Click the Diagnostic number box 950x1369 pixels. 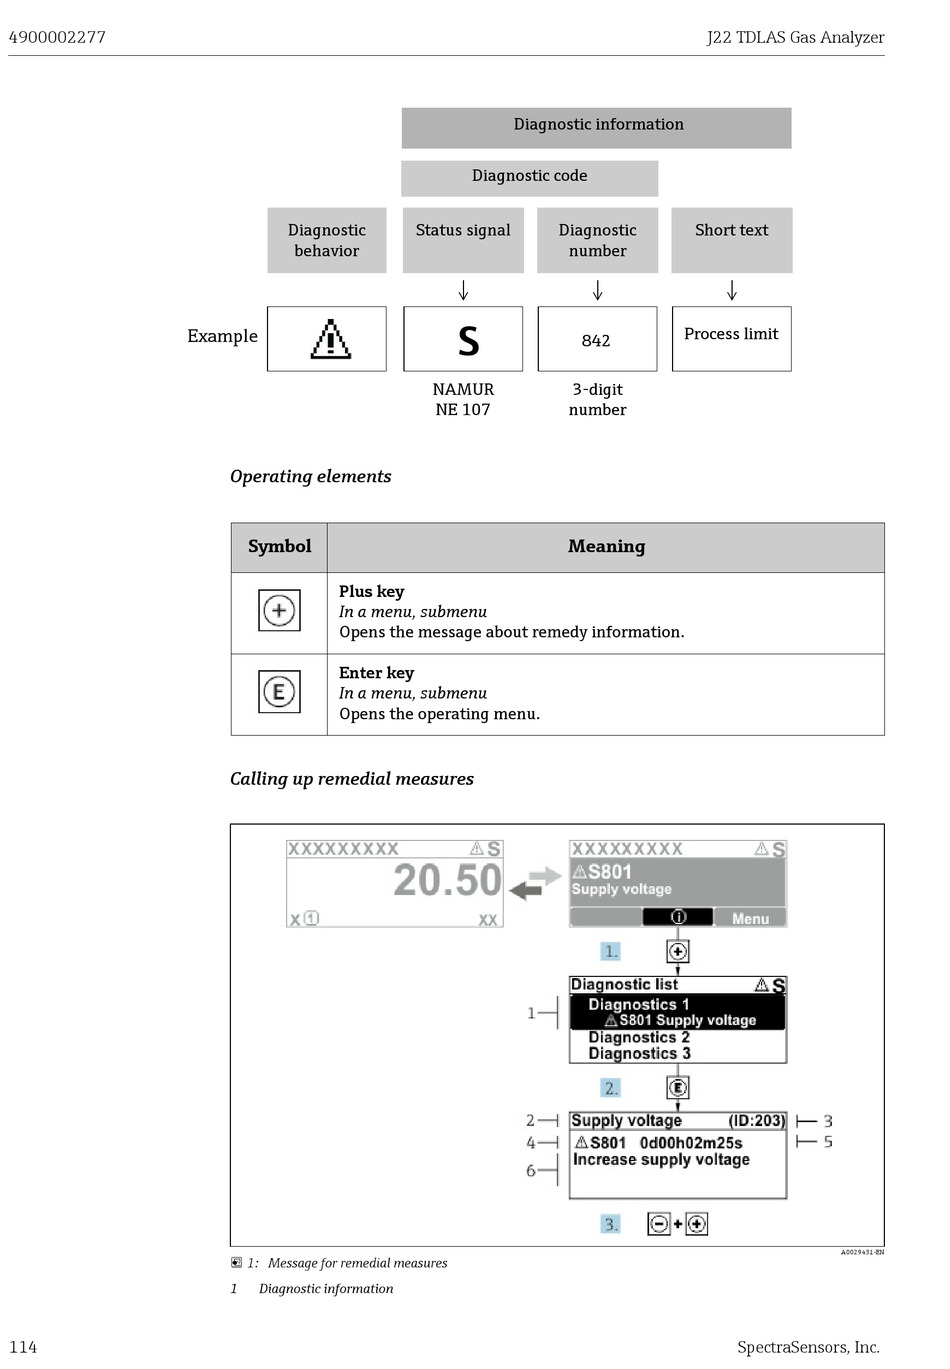click(x=598, y=240)
